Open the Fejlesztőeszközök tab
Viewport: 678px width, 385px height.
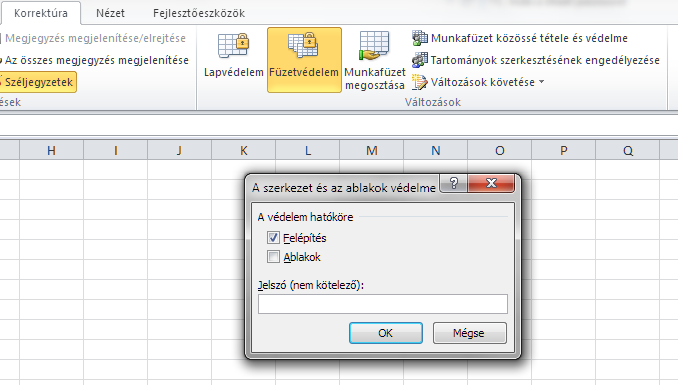pos(199,13)
